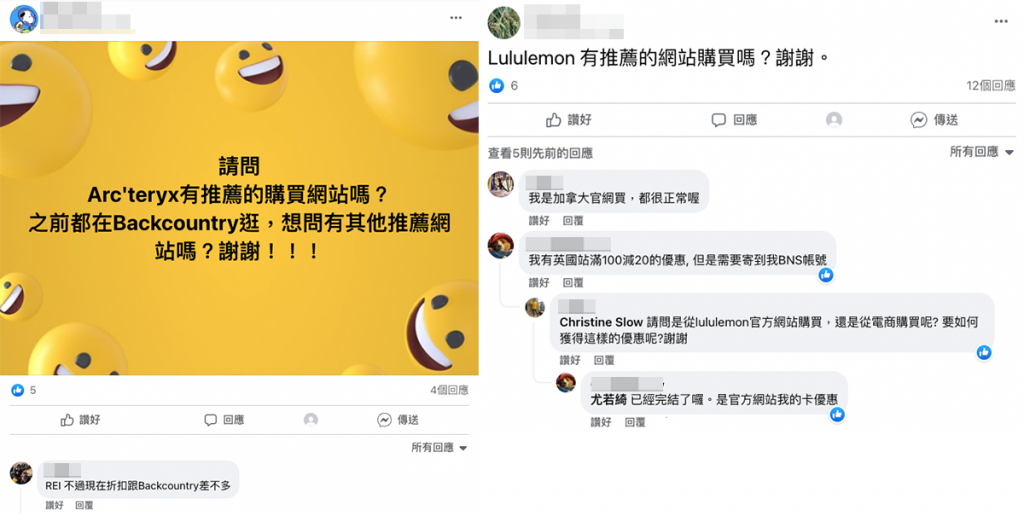1024x516 pixels.
Task: Open the 12個回應 comment count
Action: tap(991, 86)
